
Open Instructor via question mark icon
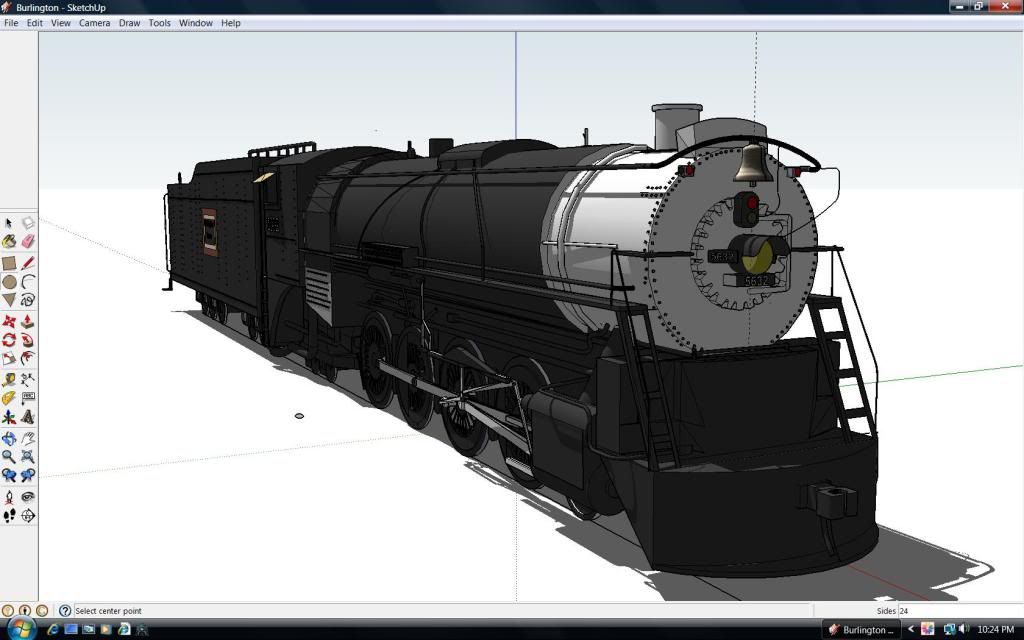pyautogui.click(x=65, y=611)
